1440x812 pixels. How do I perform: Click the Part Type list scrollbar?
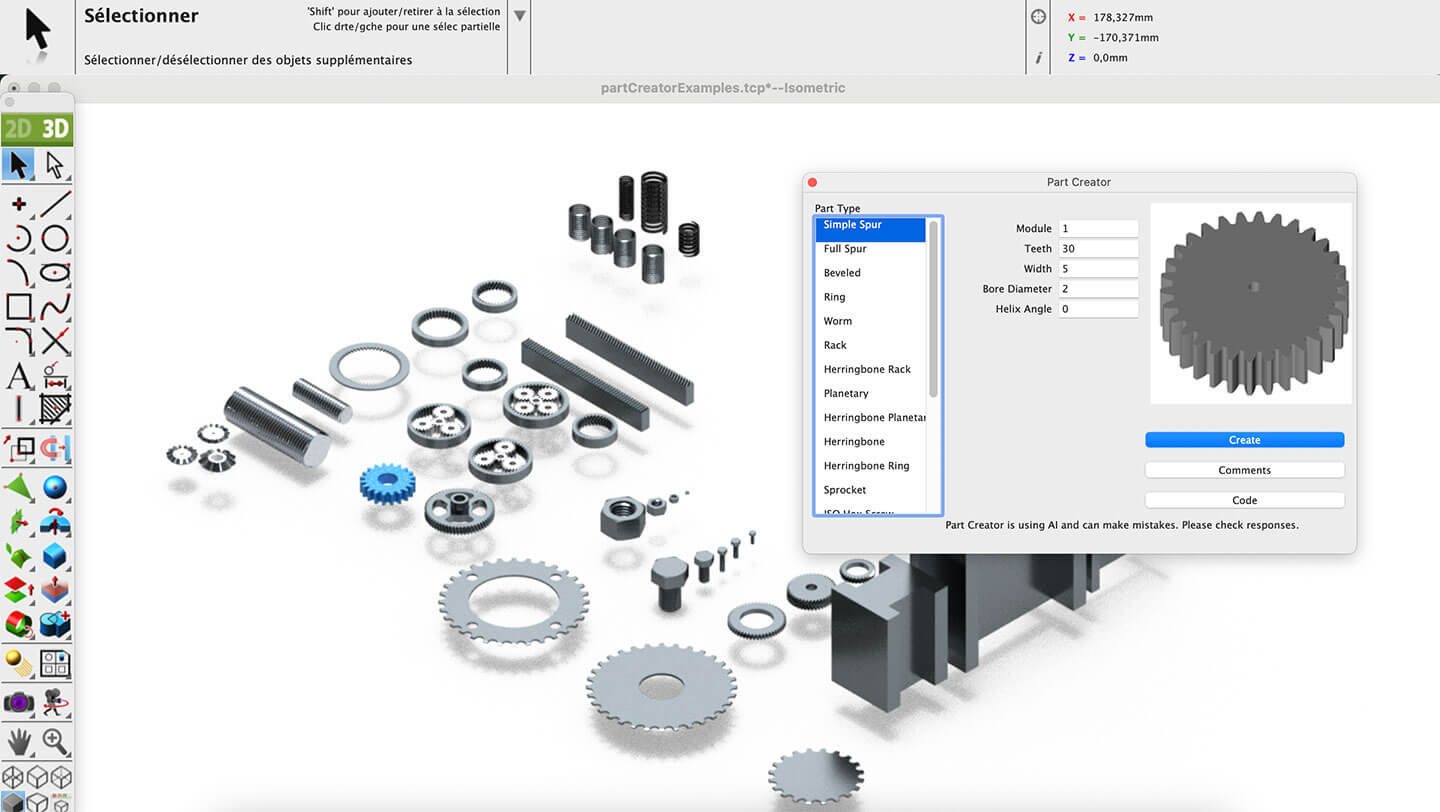[x=934, y=310]
